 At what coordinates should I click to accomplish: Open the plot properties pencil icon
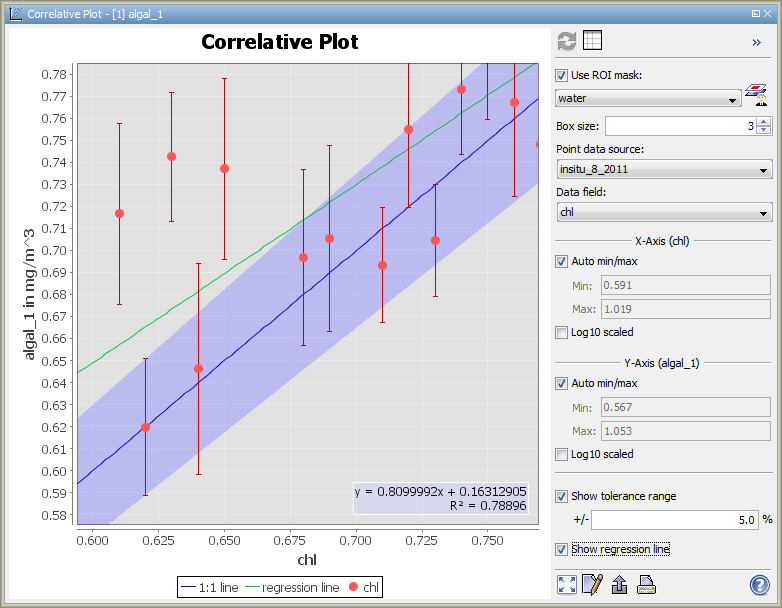(592, 585)
